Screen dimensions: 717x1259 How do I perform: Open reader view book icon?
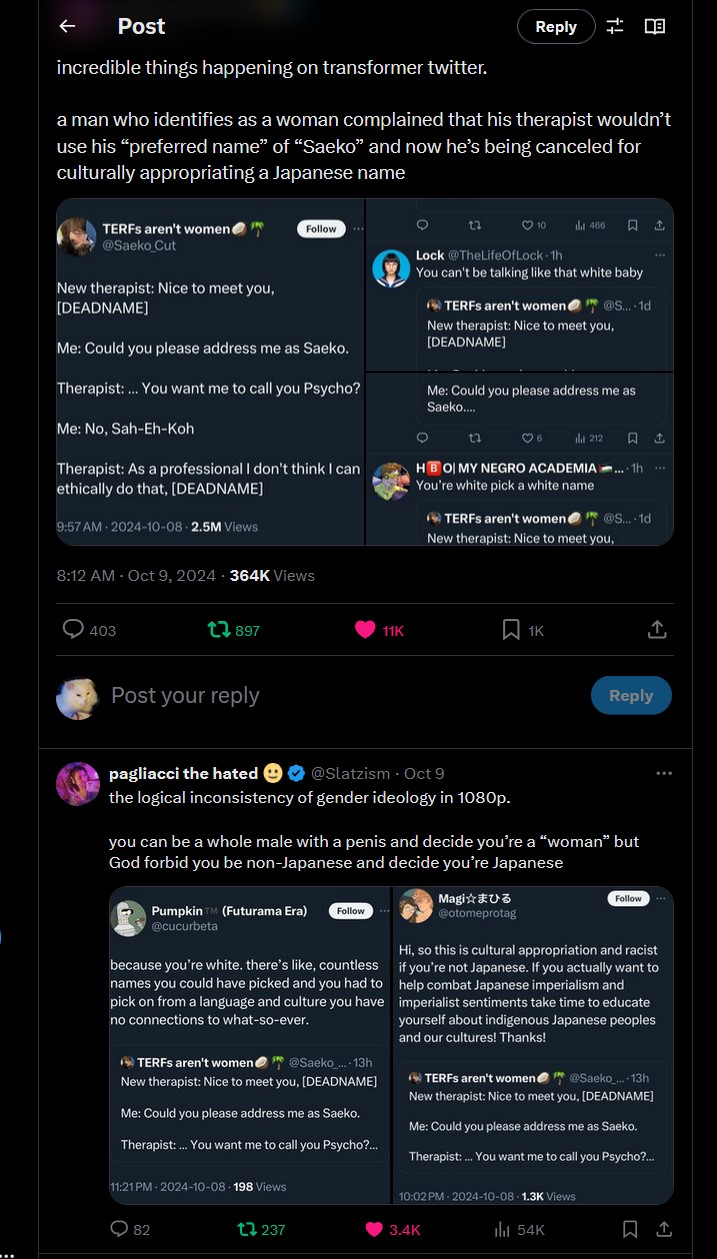[x=655, y=26]
